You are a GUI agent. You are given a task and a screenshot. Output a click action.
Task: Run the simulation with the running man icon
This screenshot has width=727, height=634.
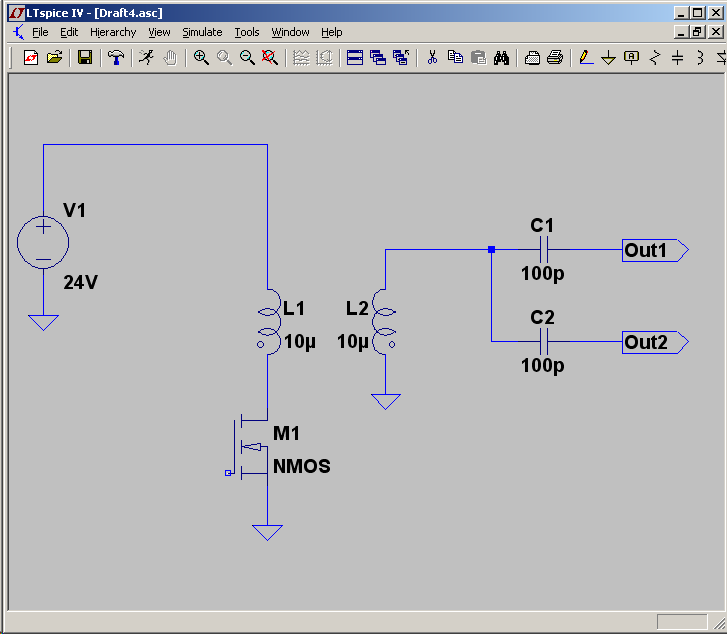pyautogui.click(x=147, y=58)
